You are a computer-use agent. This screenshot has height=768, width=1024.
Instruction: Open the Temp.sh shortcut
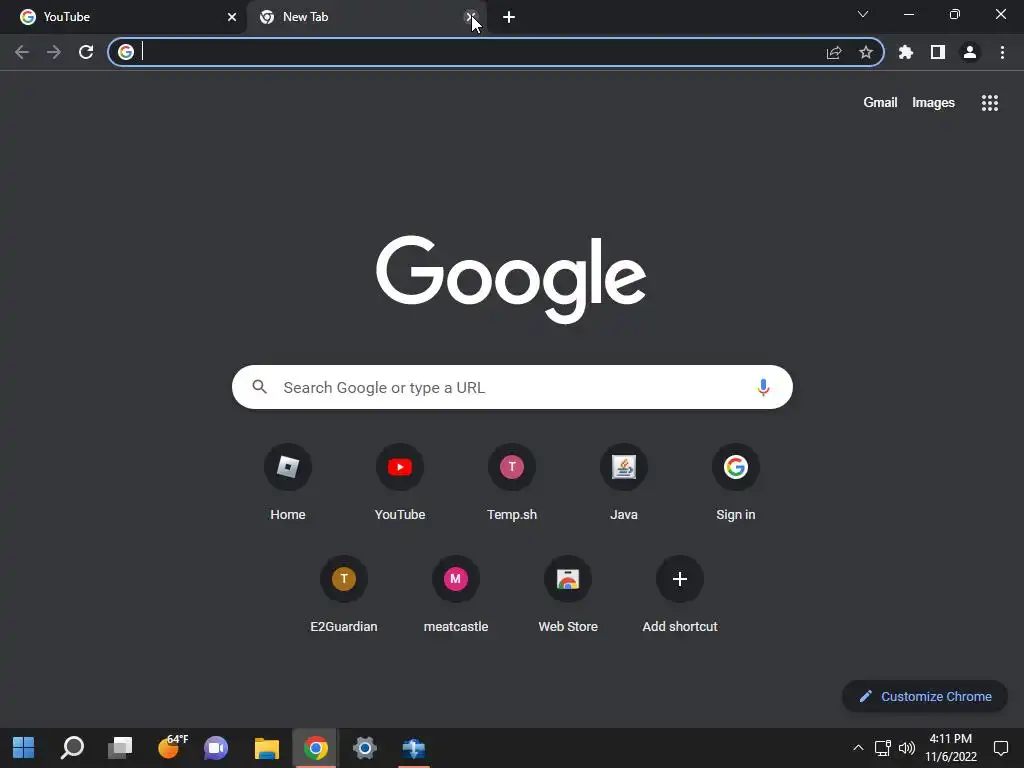tap(512, 483)
